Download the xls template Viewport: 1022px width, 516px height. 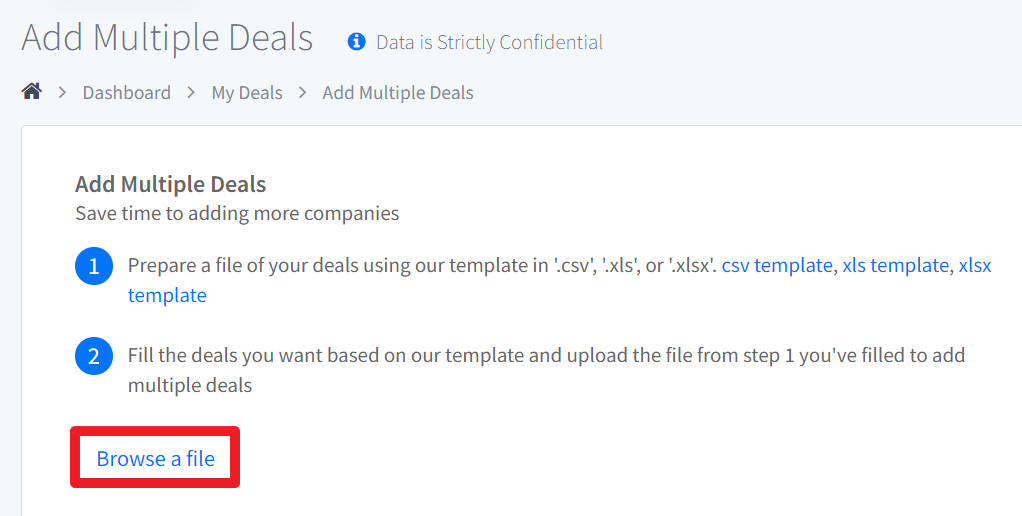[896, 265]
